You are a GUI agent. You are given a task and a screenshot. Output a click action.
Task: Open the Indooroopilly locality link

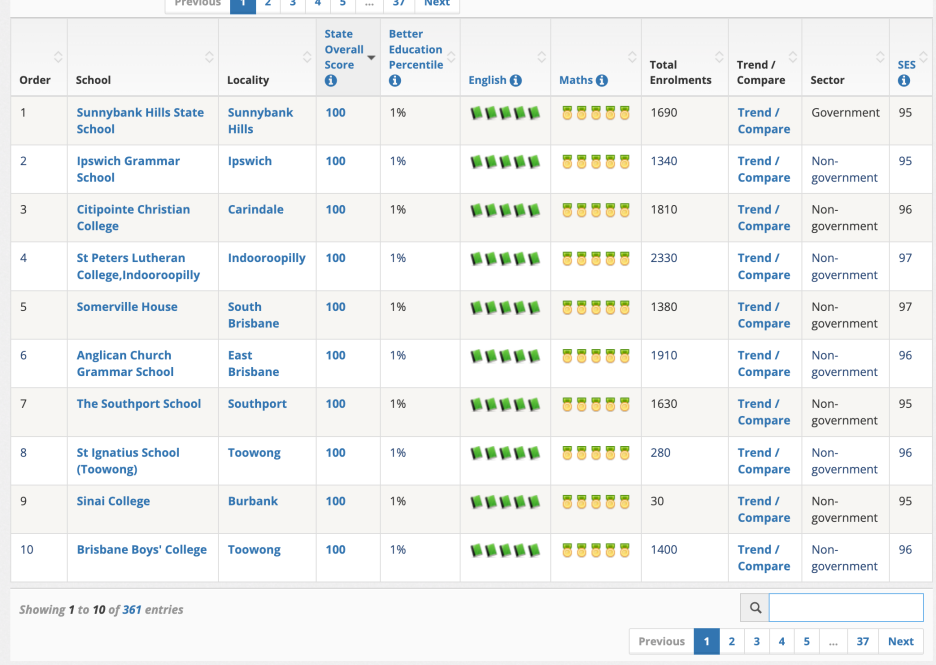tap(266, 258)
